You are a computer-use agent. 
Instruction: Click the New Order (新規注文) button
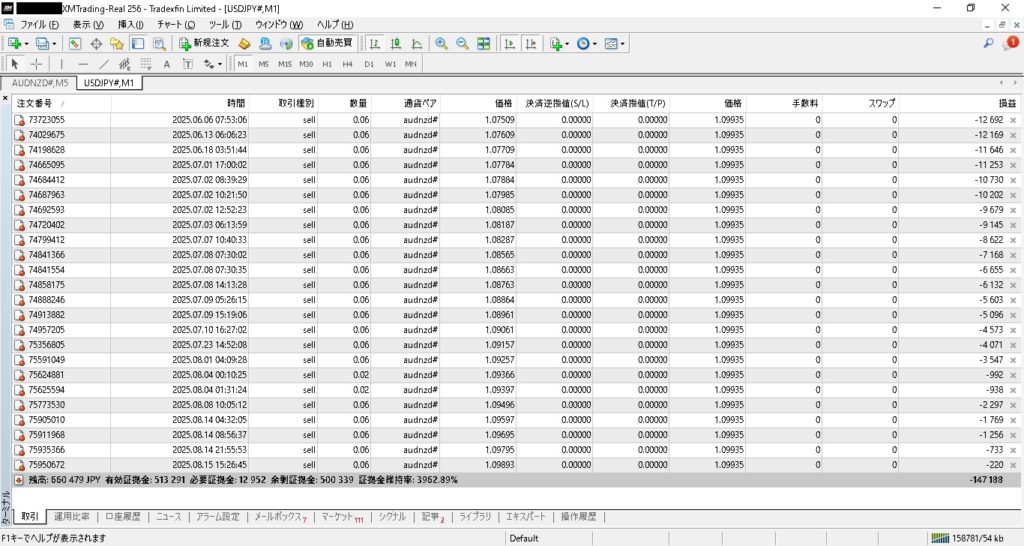204,44
